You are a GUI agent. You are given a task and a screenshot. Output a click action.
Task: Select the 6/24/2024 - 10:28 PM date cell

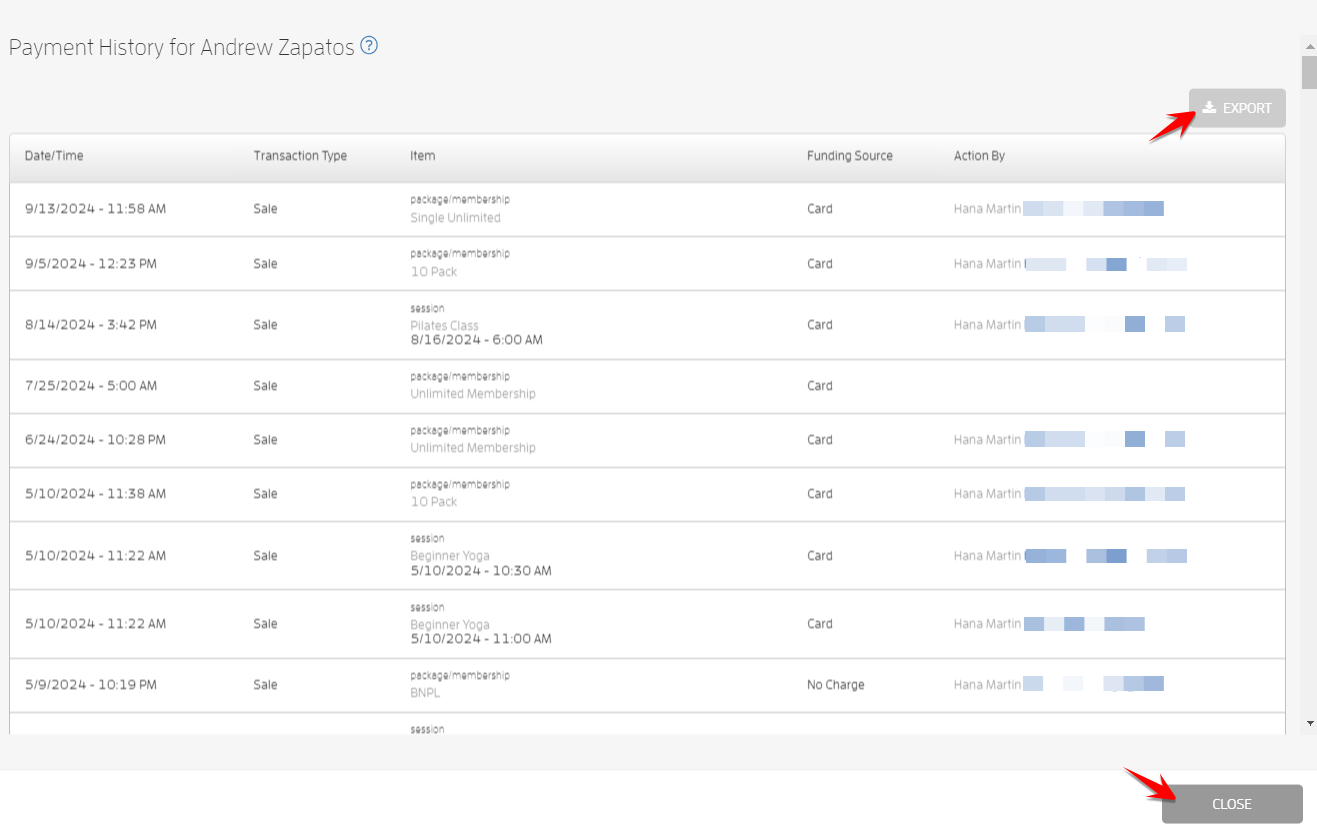click(95, 440)
